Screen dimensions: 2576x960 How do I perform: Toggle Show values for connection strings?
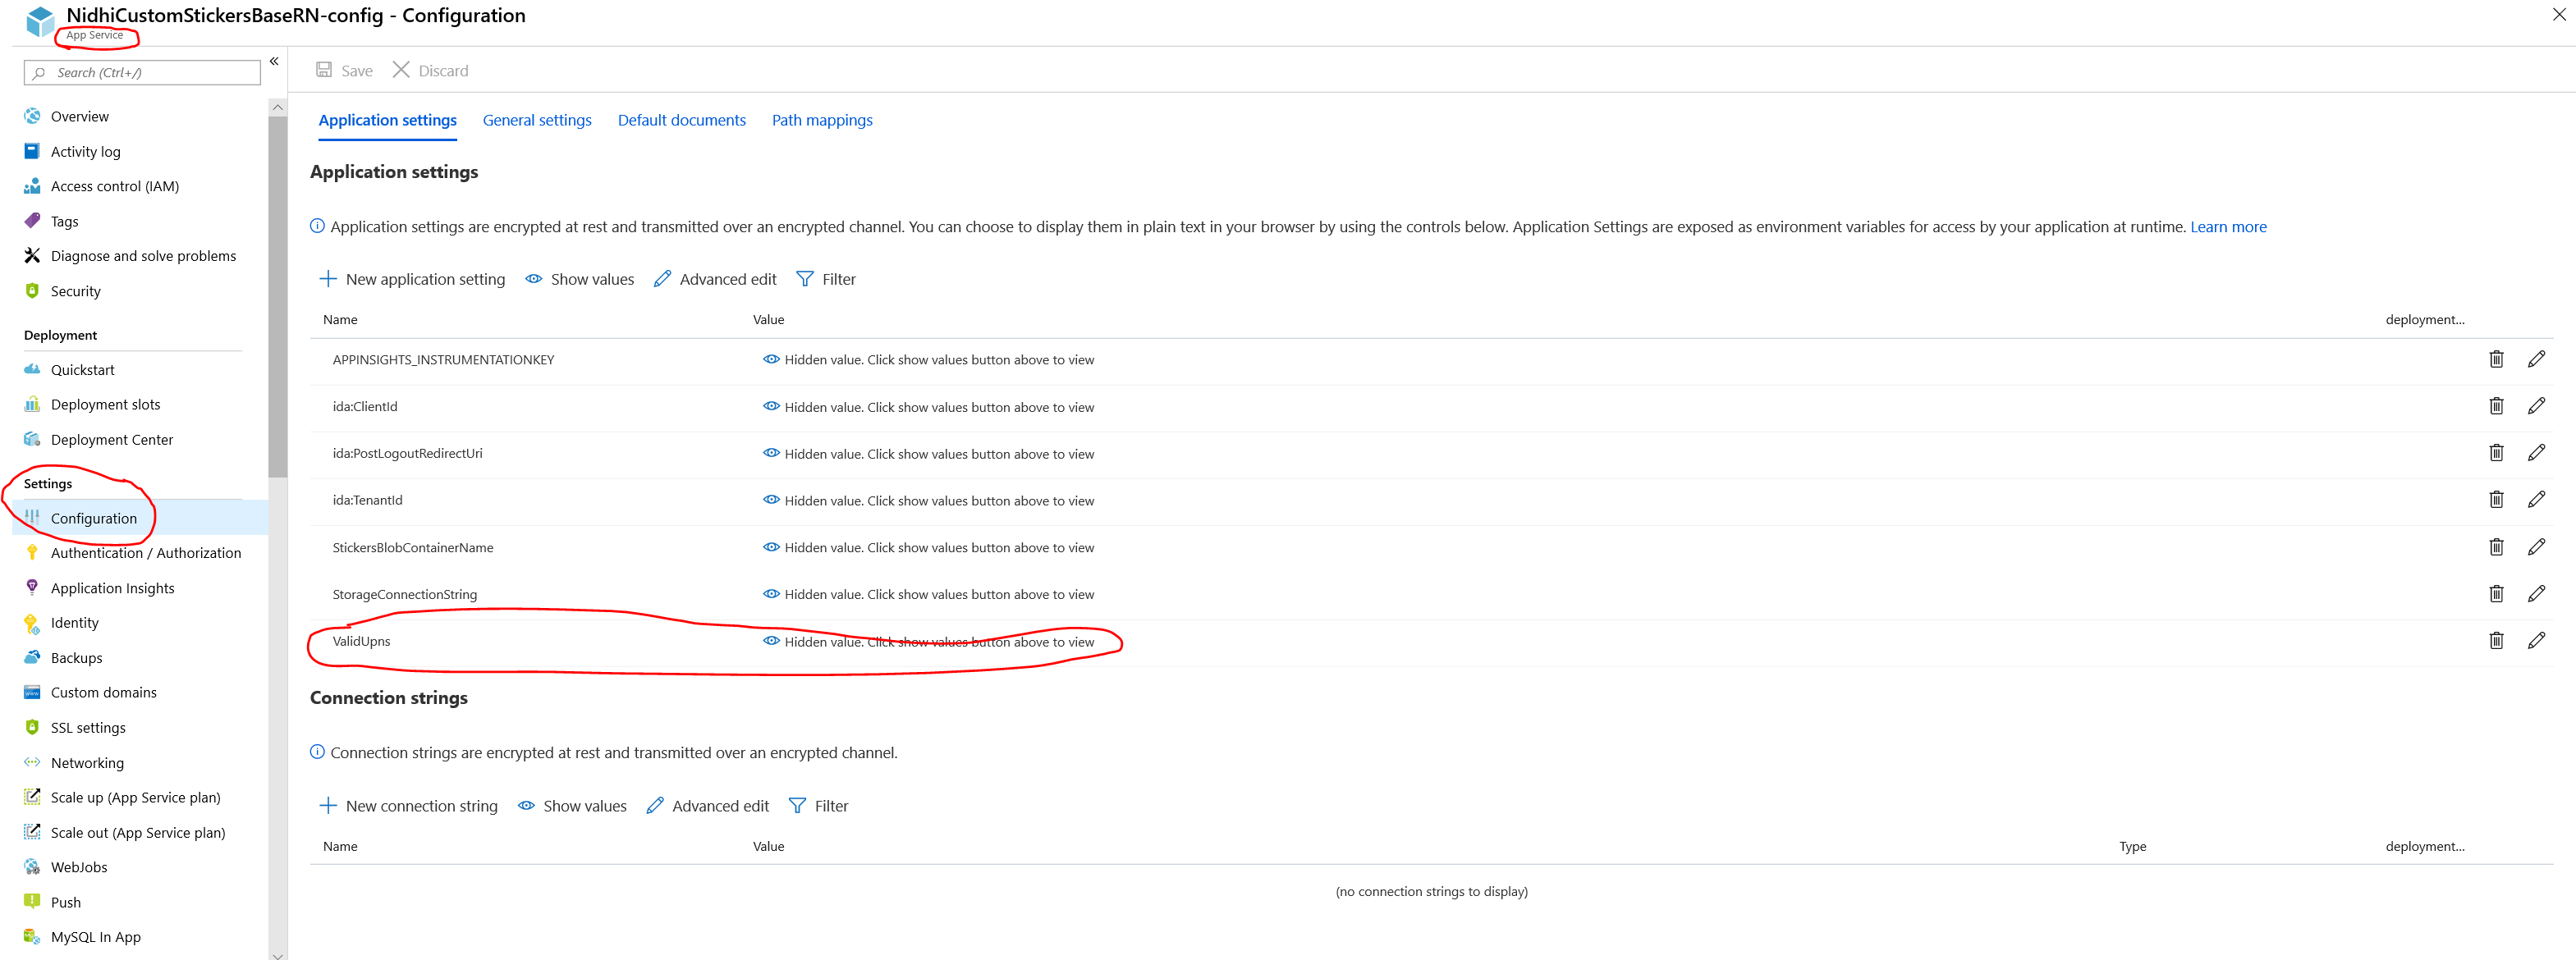pos(572,806)
